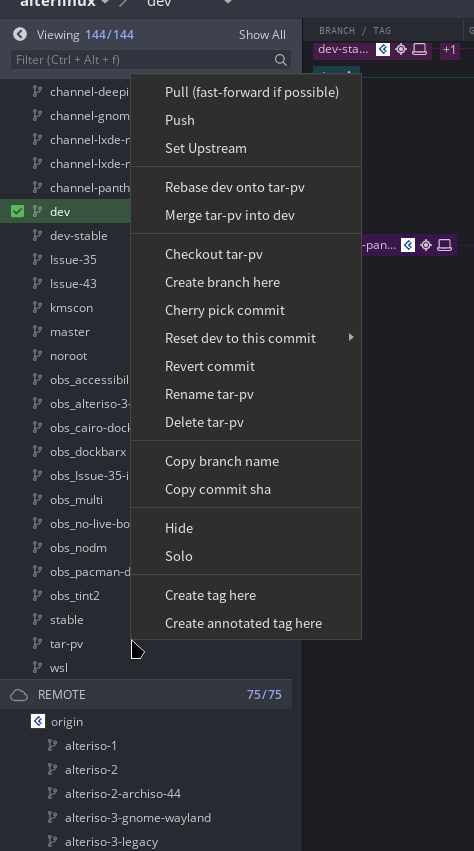Click the 75/75 remote count

pyautogui.click(x=264, y=695)
